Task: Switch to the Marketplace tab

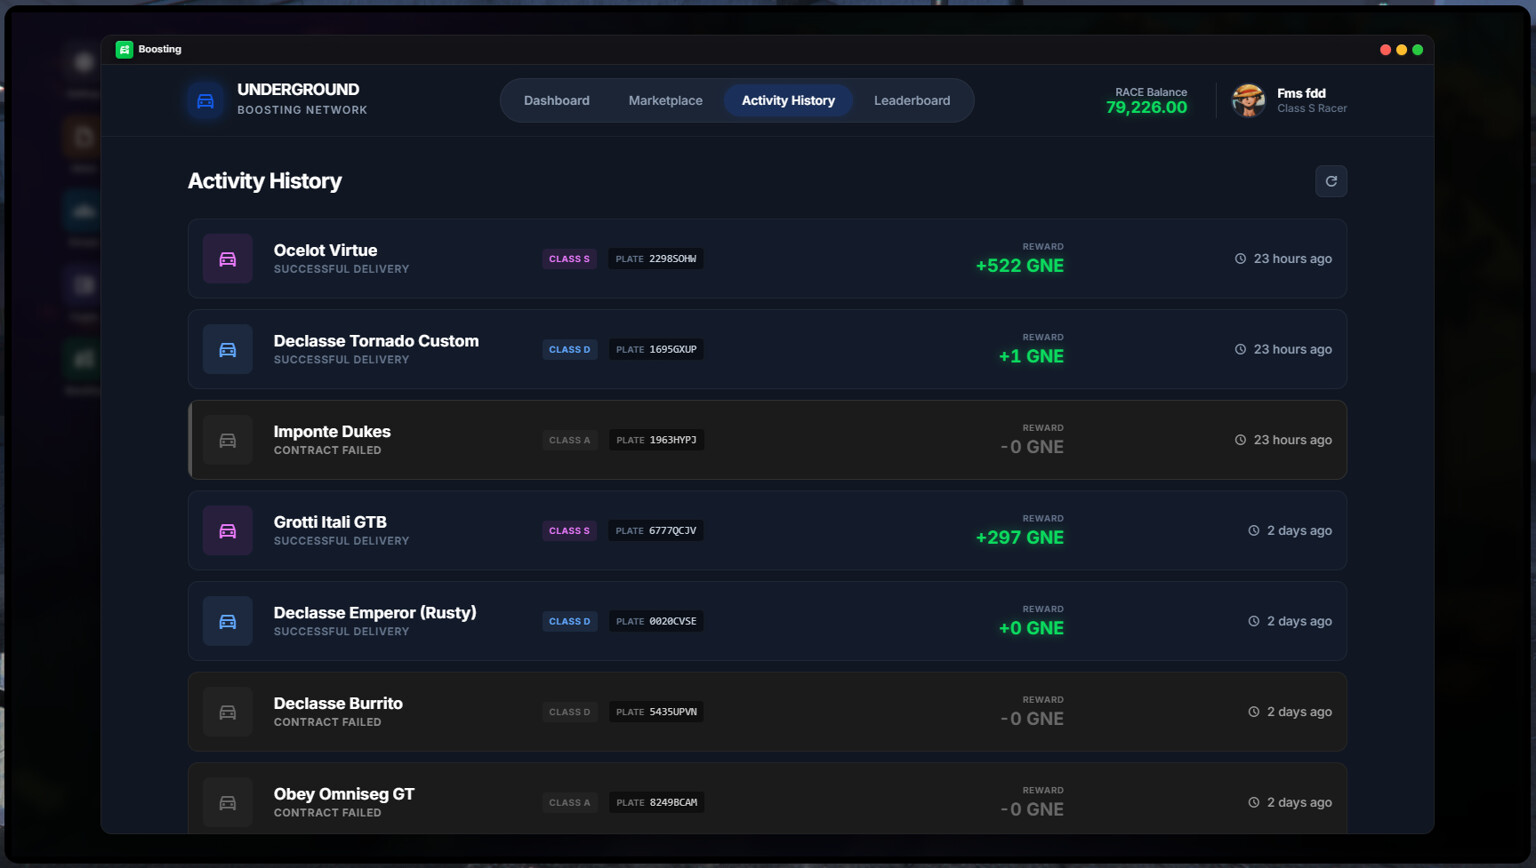Action: click(x=665, y=100)
